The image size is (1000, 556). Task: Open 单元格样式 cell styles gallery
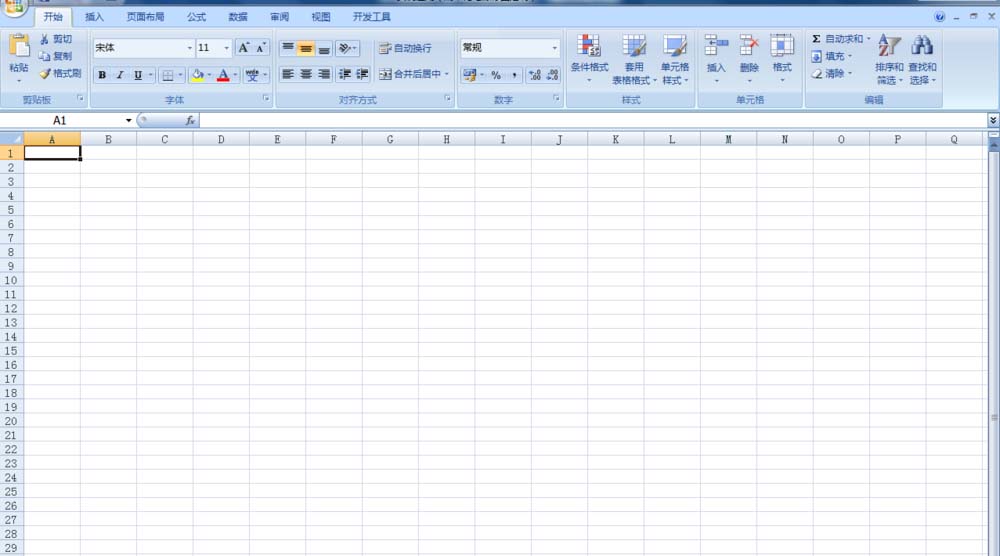point(675,60)
